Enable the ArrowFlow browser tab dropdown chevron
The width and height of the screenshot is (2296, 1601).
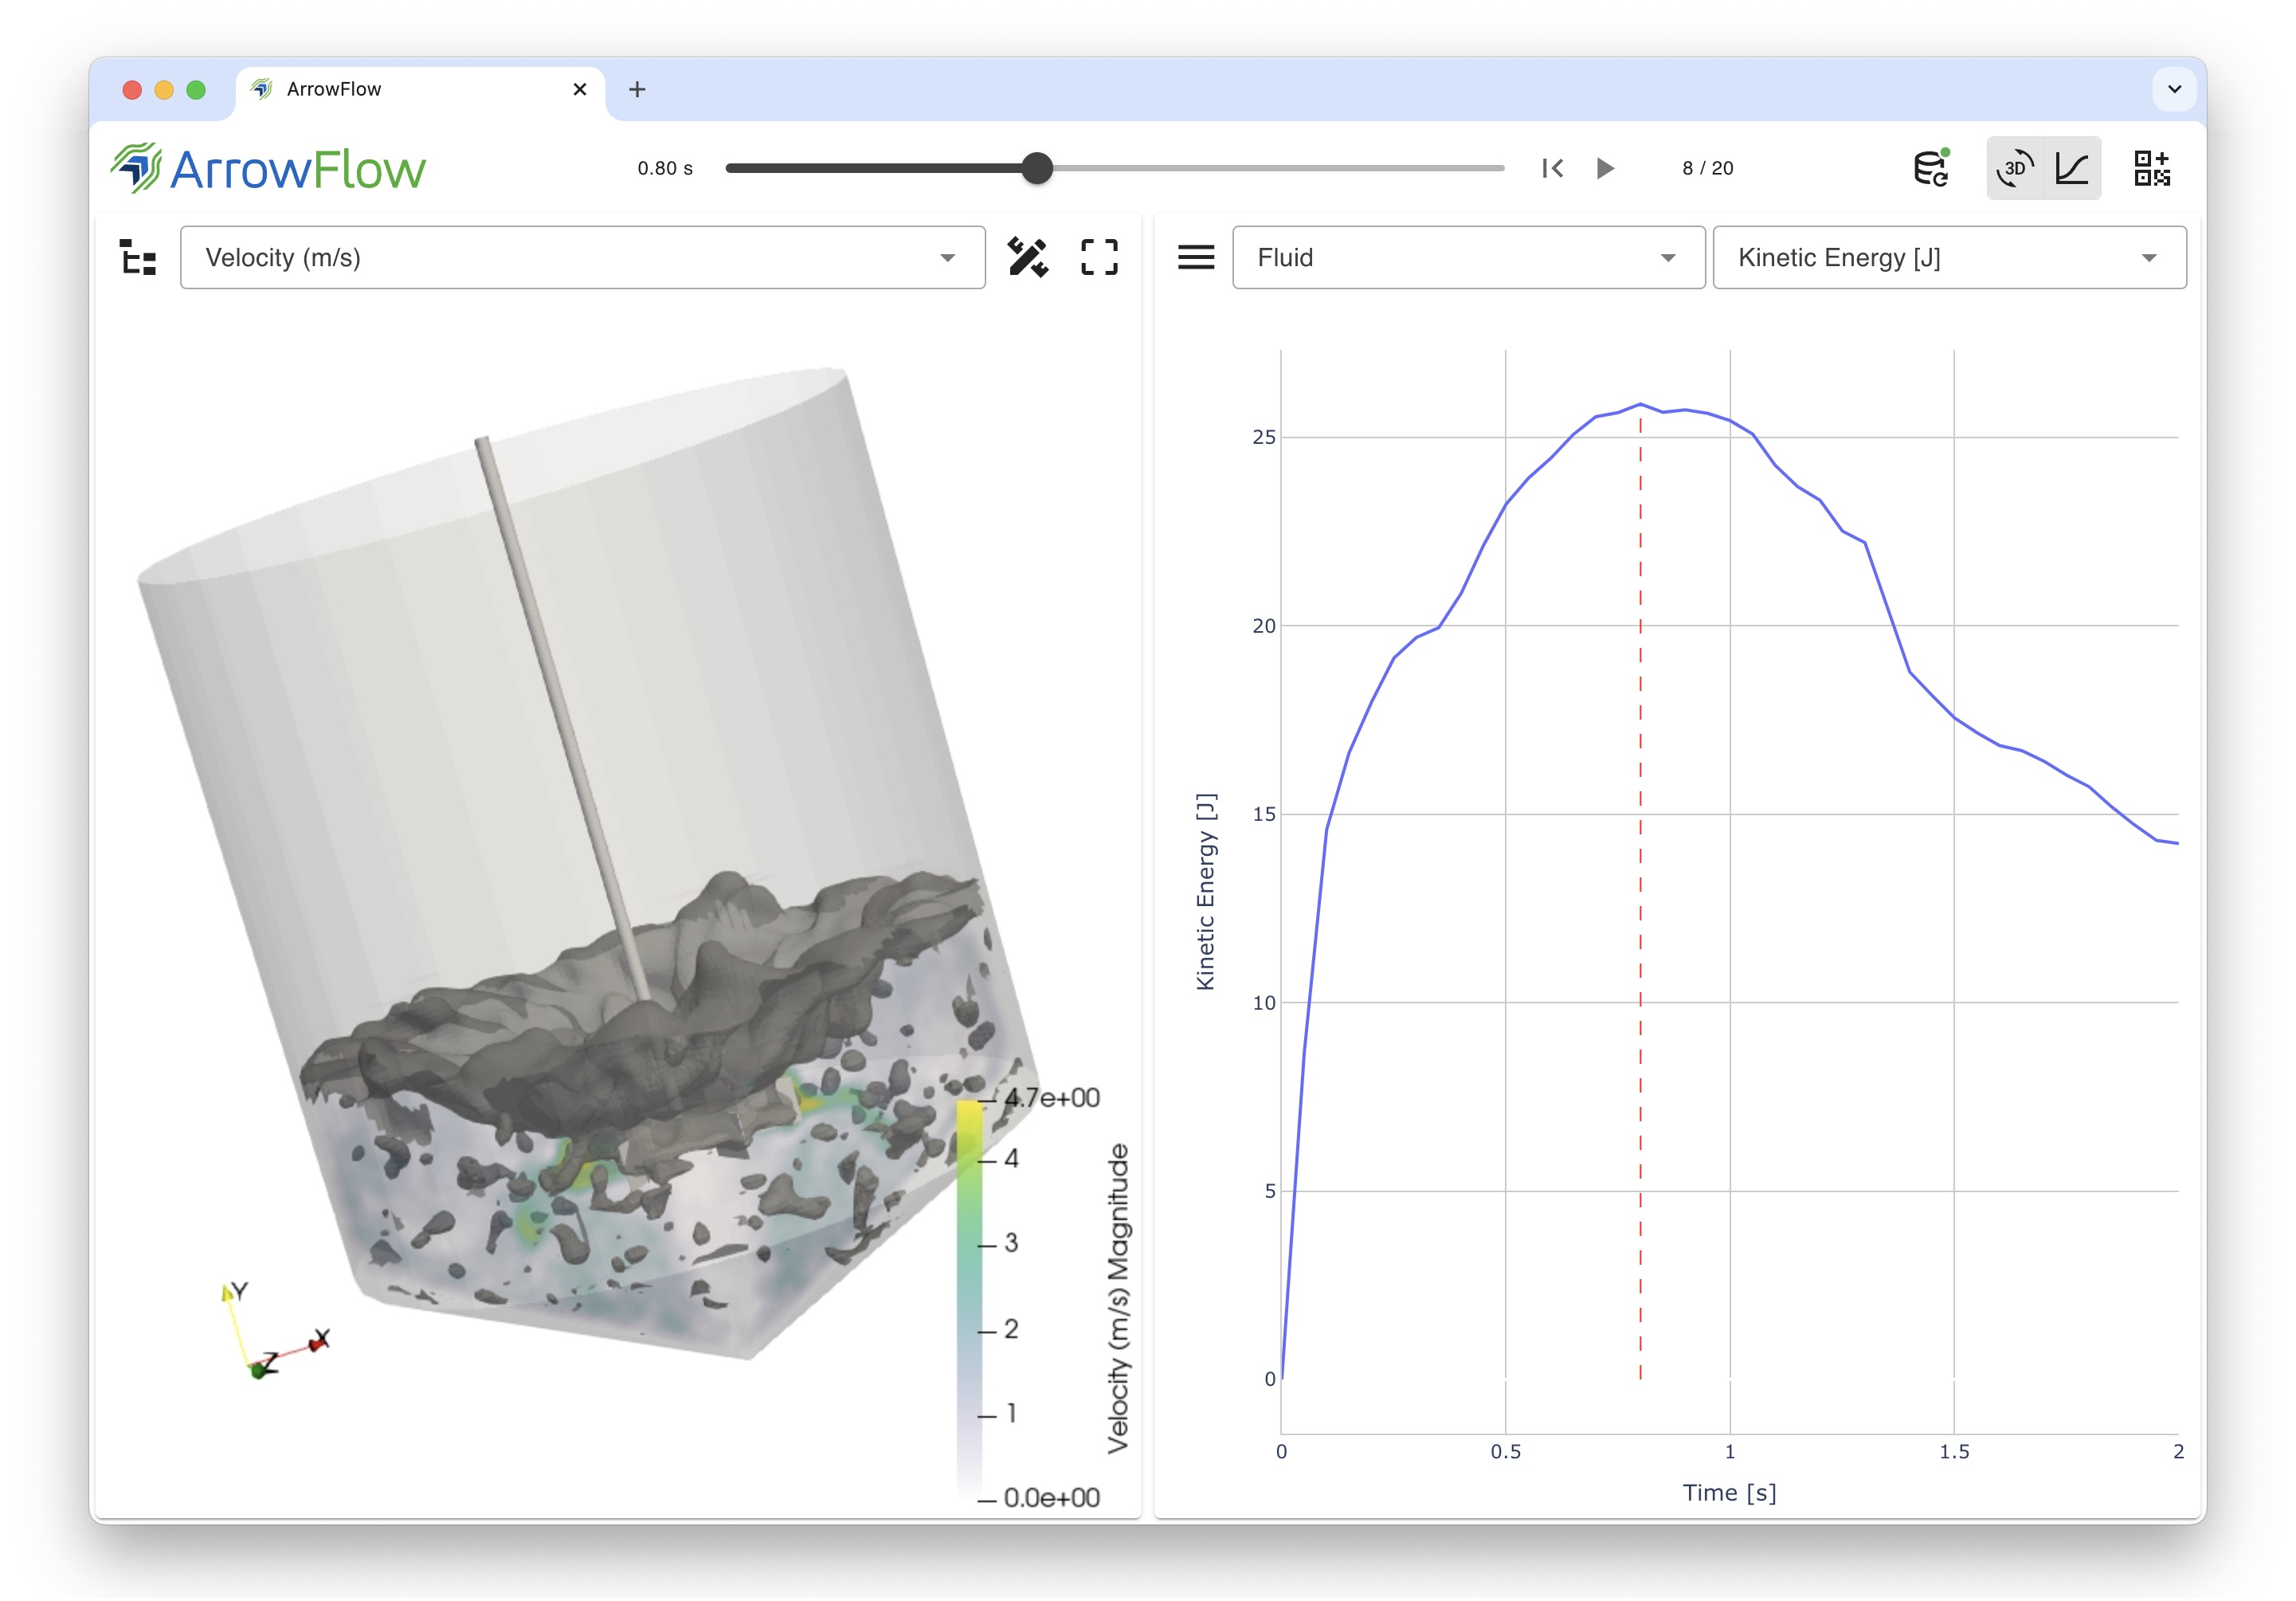[x=2174, y=89]
